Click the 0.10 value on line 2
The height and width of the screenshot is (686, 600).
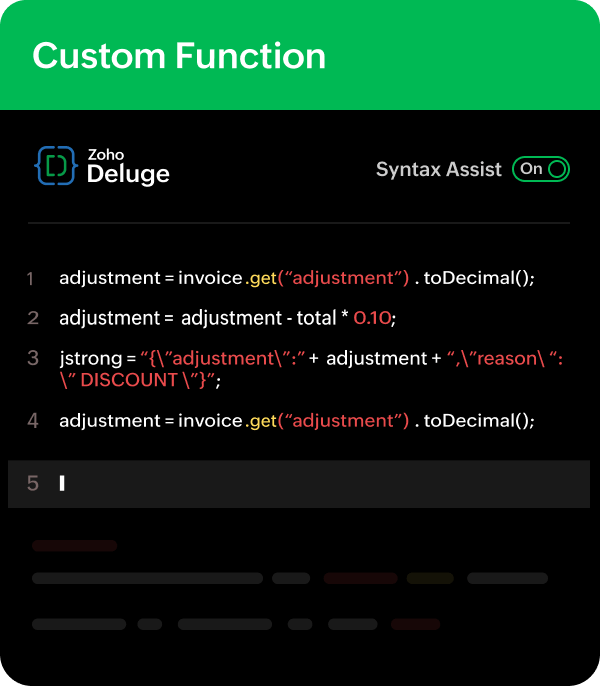tap(372, 318)
